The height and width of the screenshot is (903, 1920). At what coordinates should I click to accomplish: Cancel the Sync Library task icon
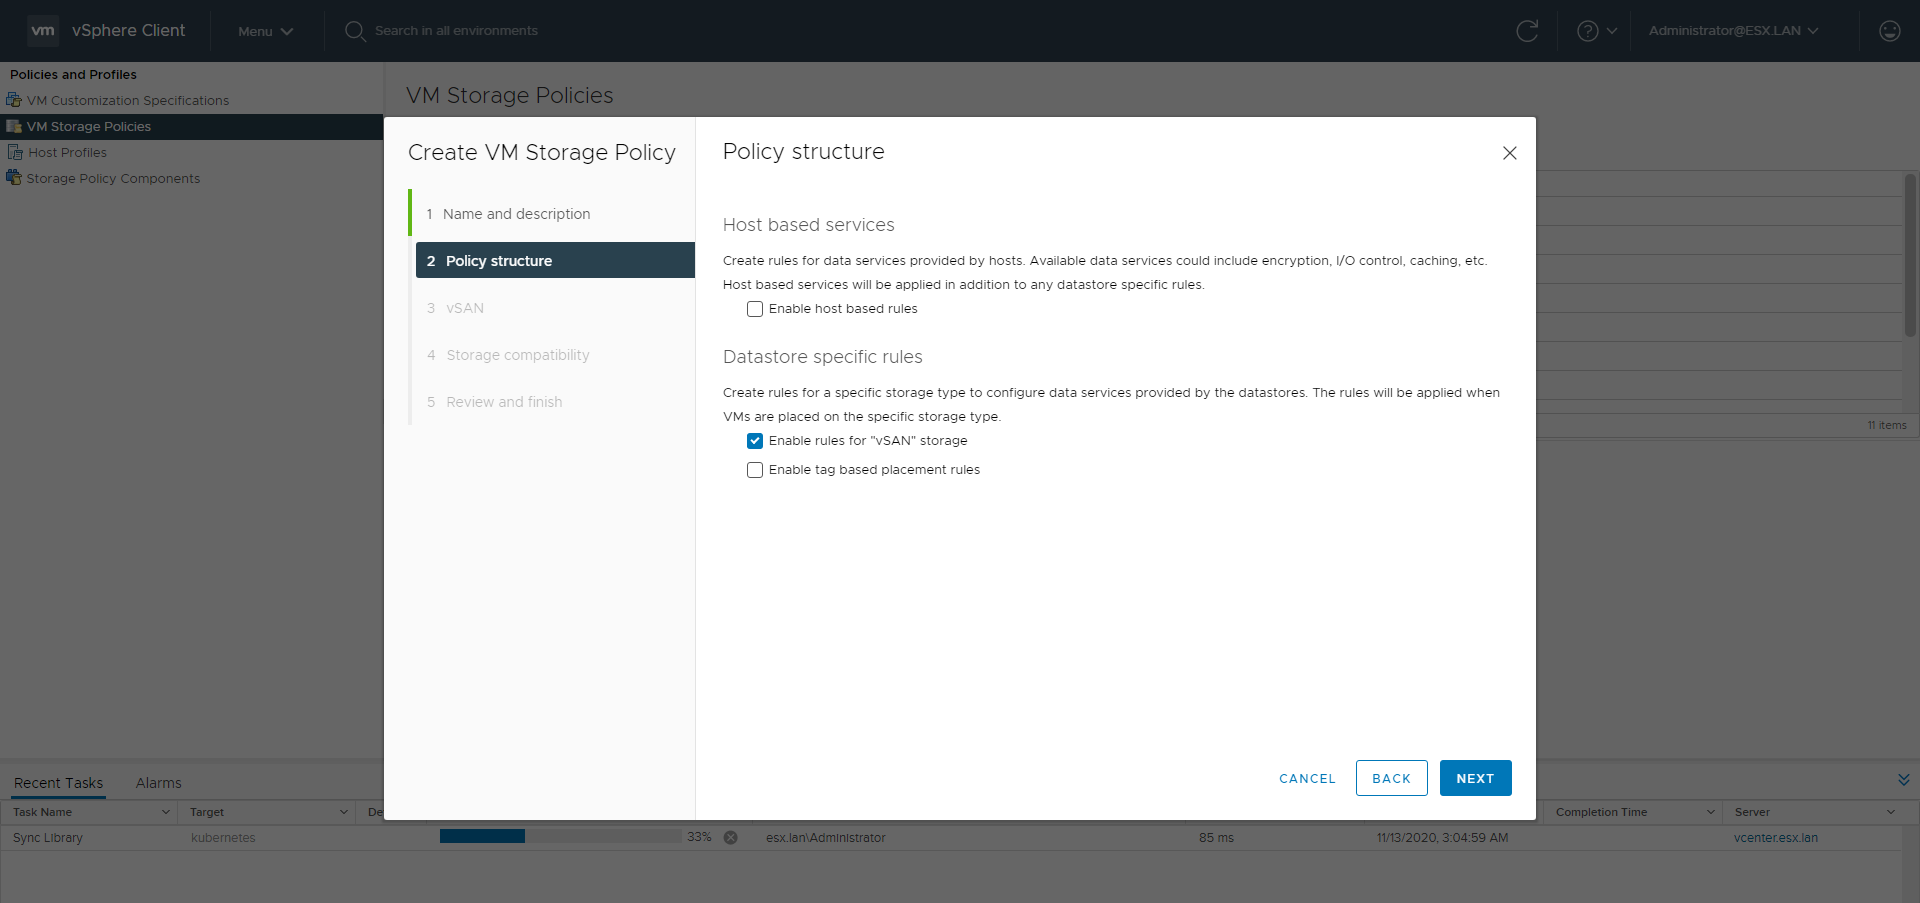click(x=731, y=838)
